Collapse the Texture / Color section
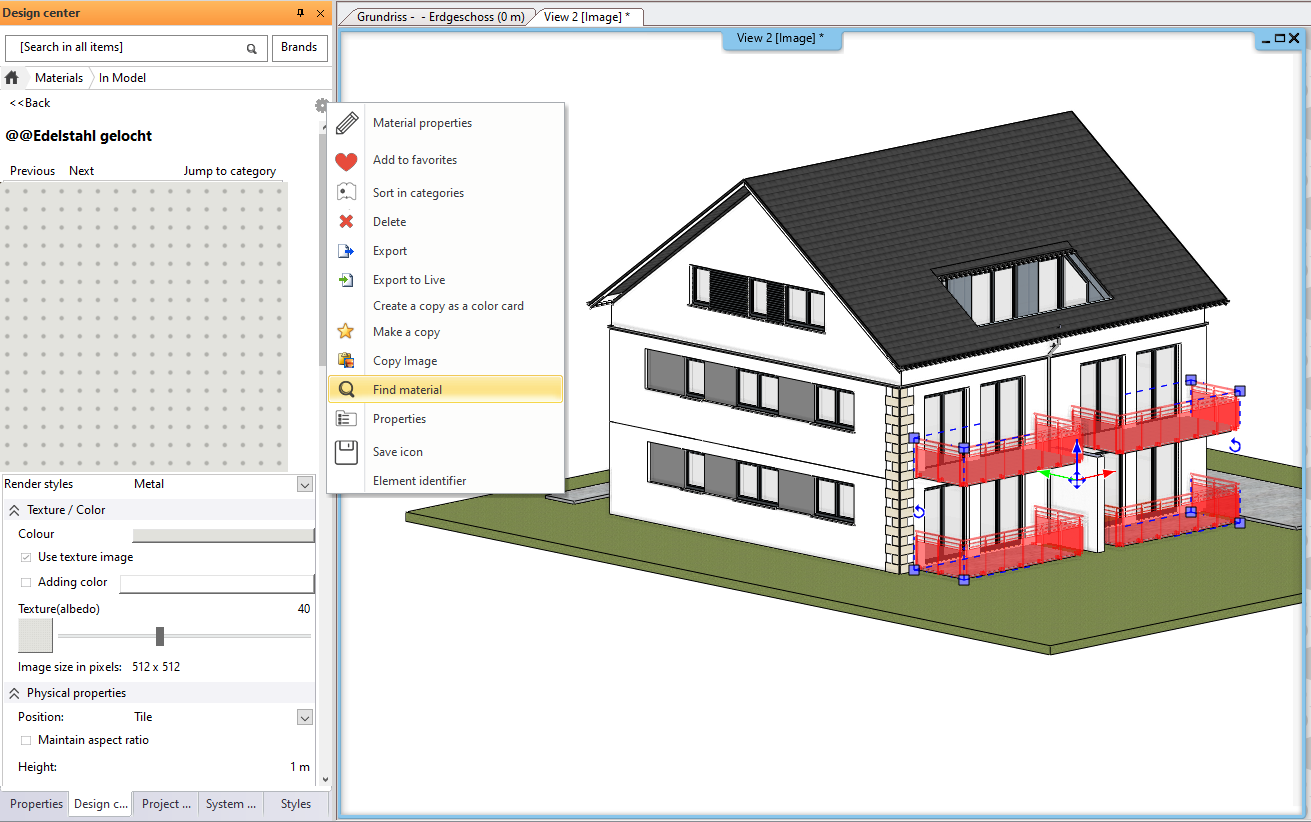The width and height of the screenshot is (1311, 822). click(14, 510)
